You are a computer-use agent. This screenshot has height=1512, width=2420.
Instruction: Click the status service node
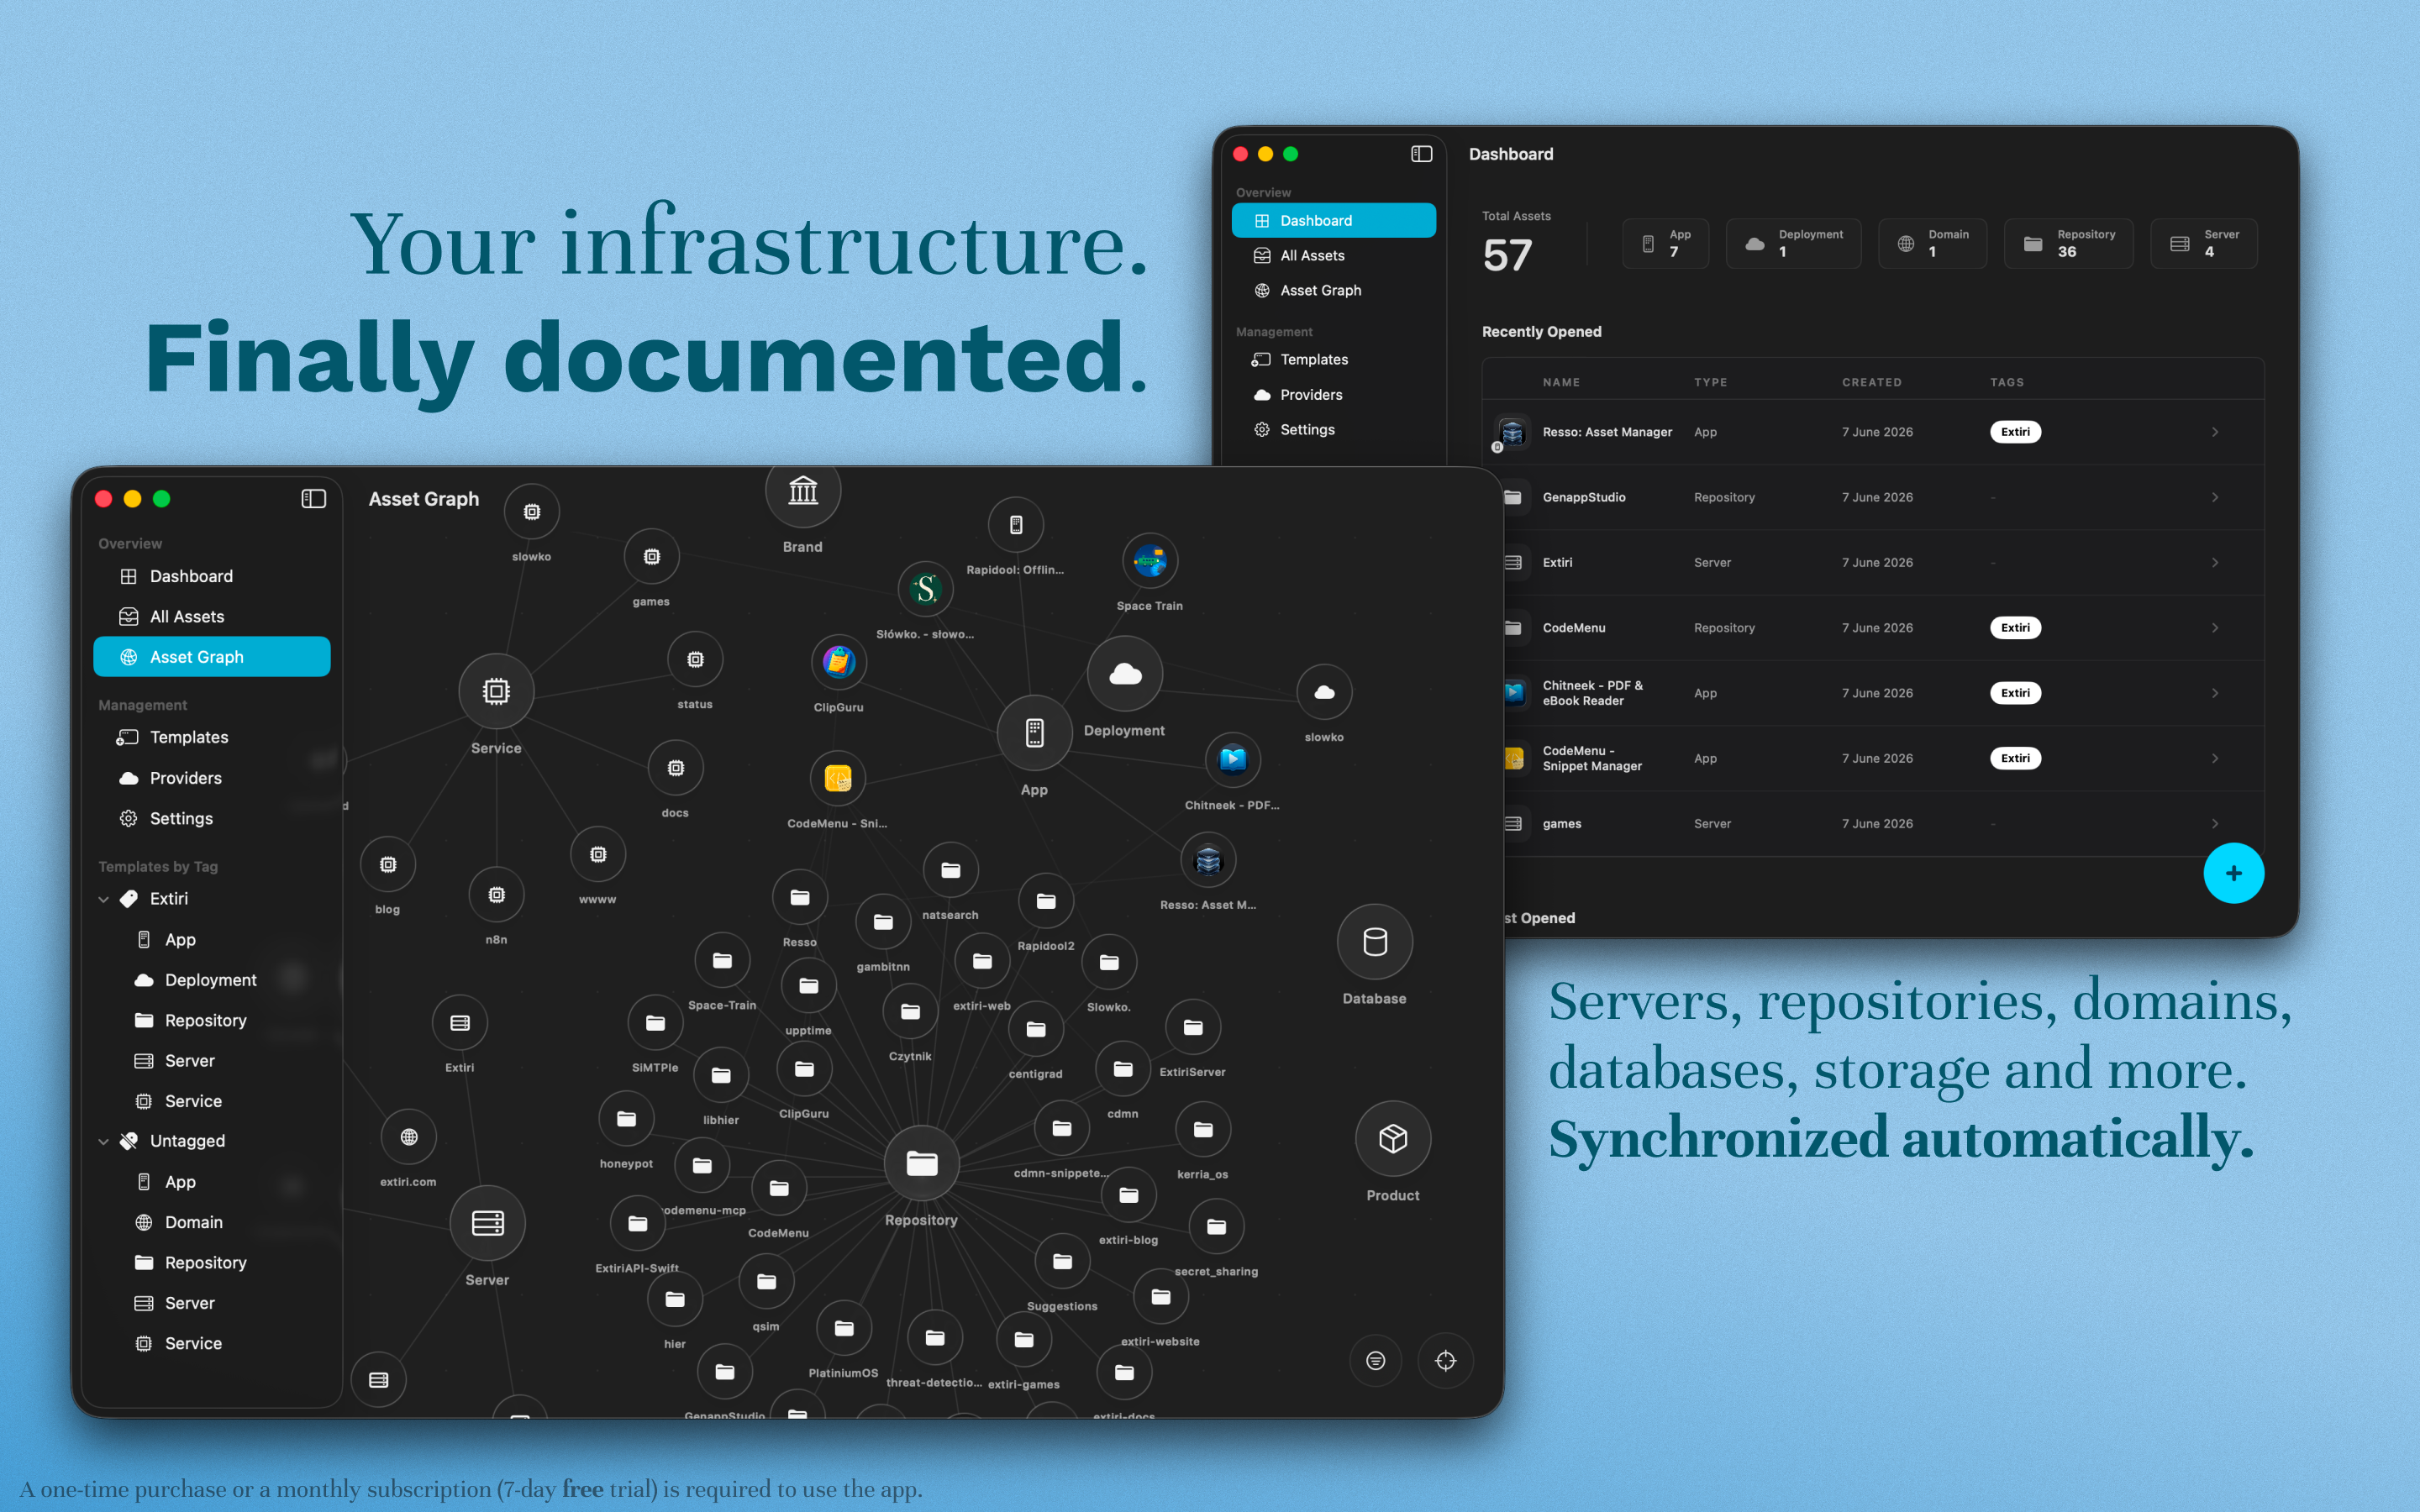click(x=695, y=660)
